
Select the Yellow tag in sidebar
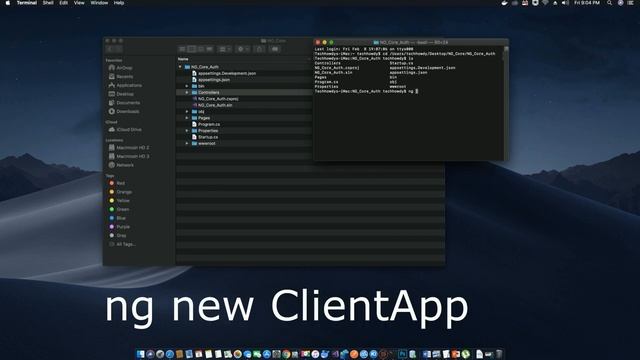click(x=120, y=201)
